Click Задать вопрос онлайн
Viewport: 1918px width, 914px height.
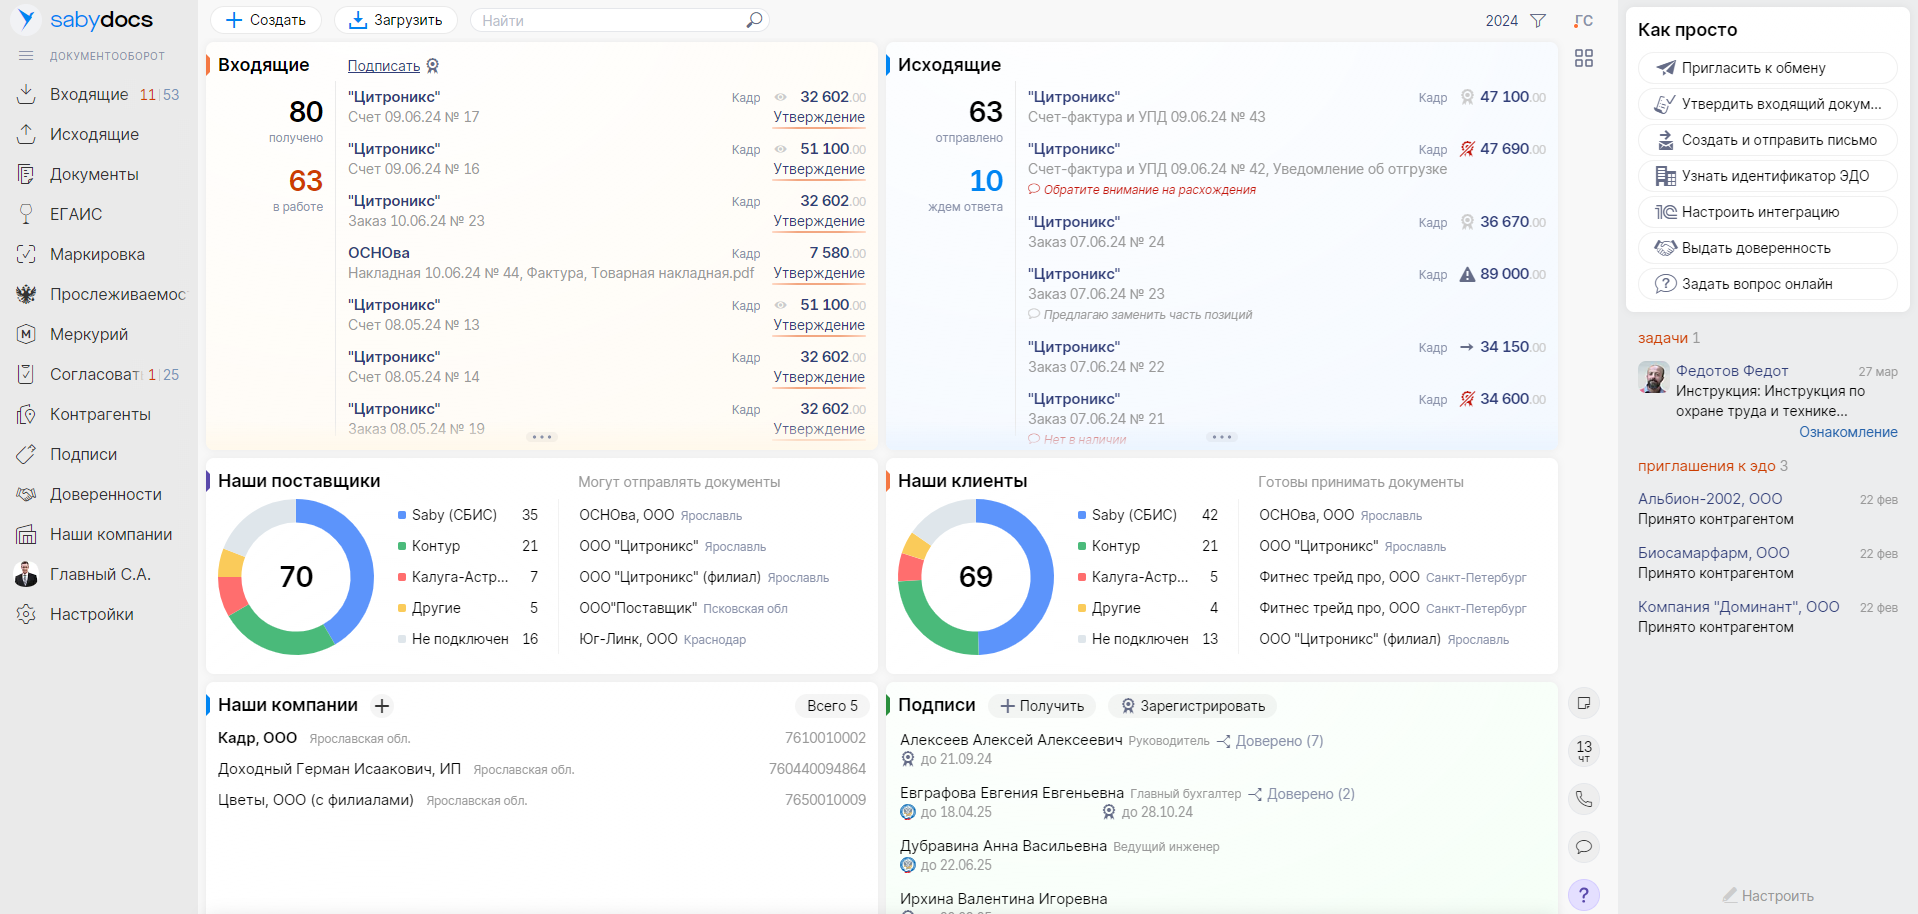(1767, 284)
